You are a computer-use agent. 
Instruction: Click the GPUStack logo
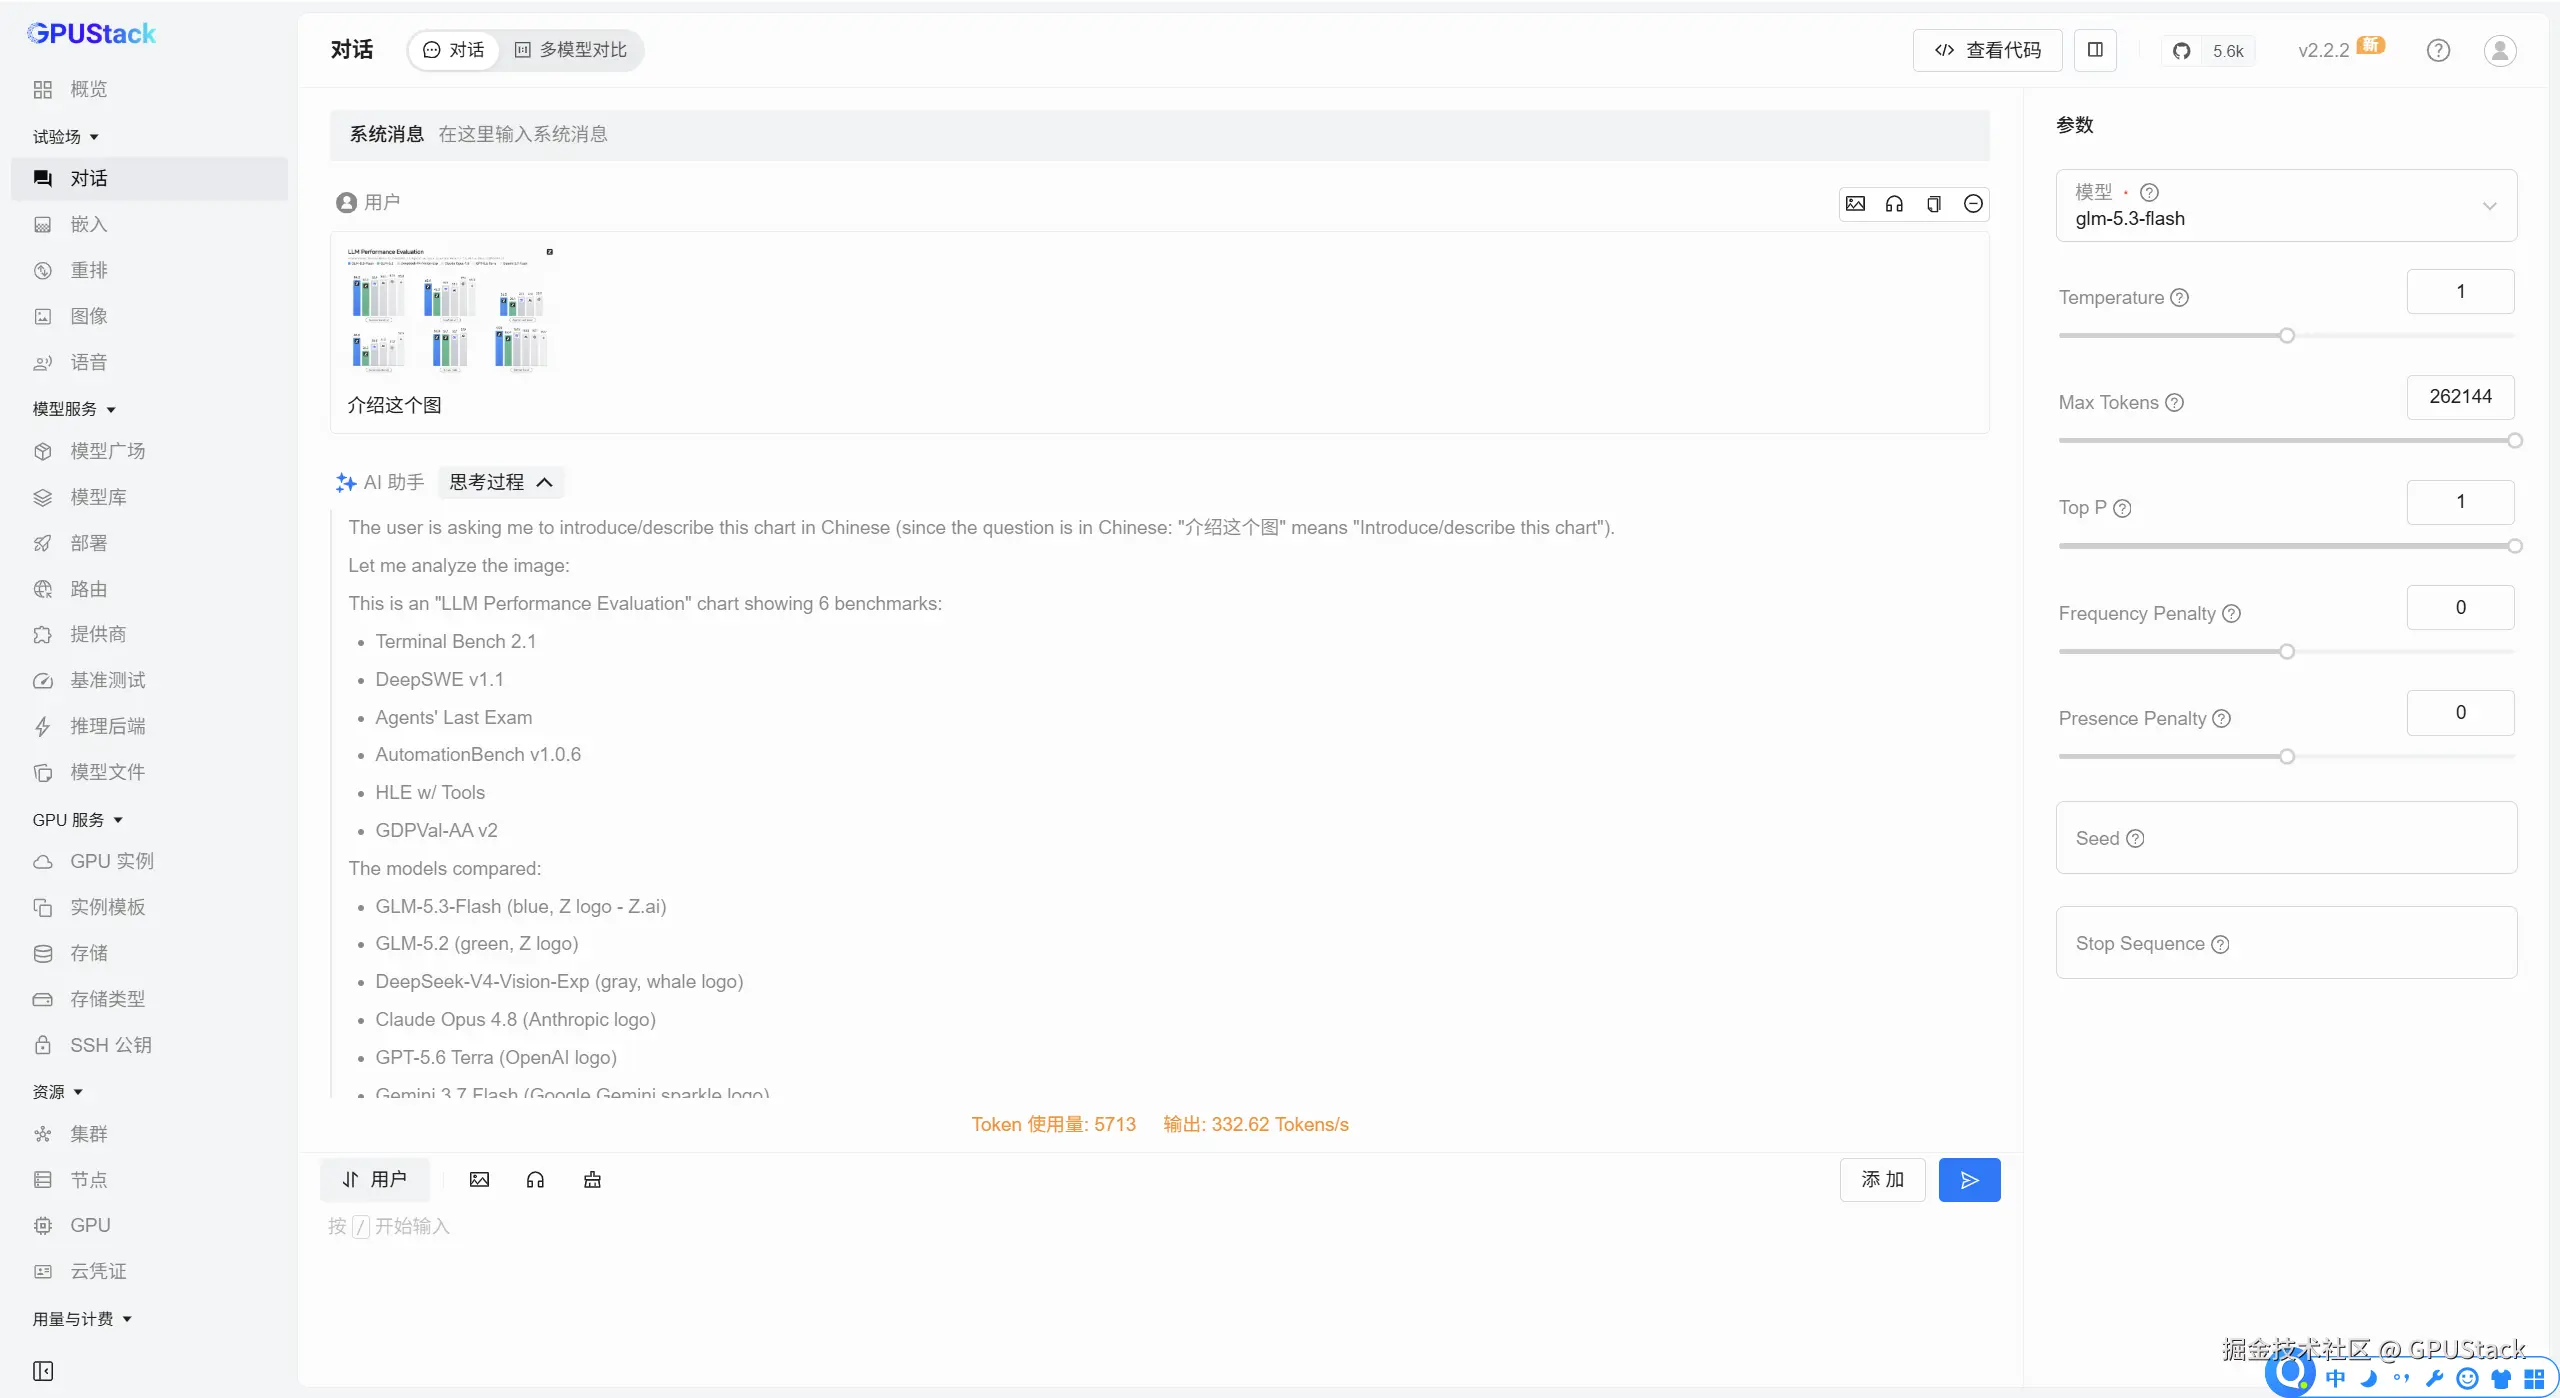tap(91, 34)
